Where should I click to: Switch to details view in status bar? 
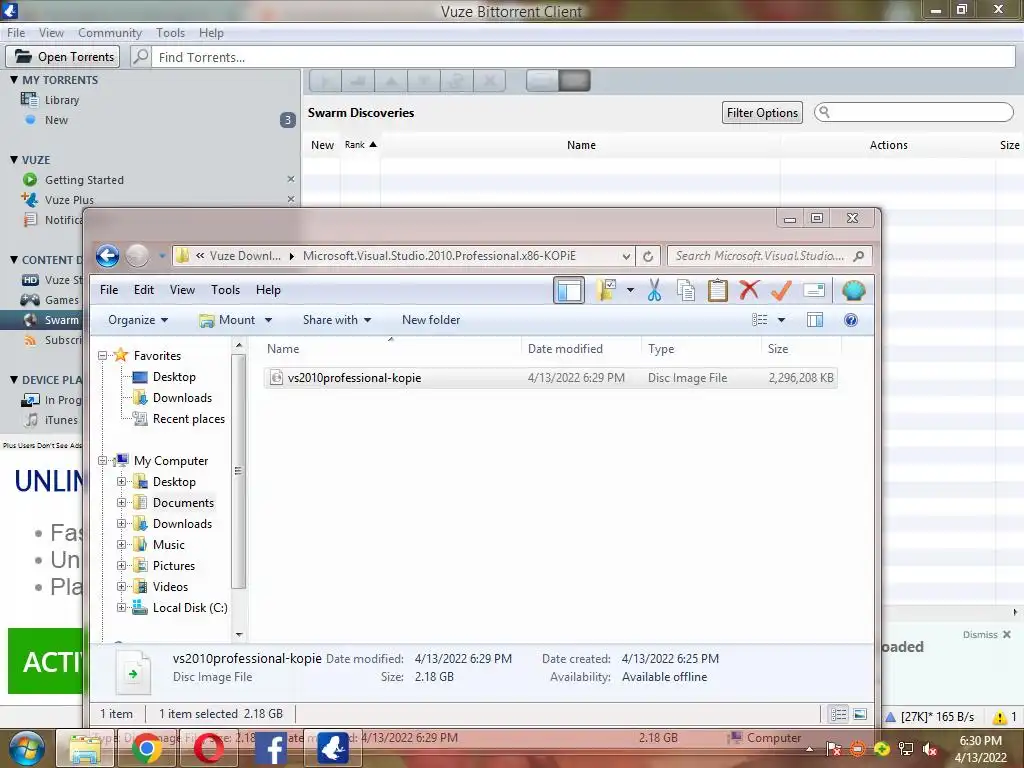tap(839, 714)
